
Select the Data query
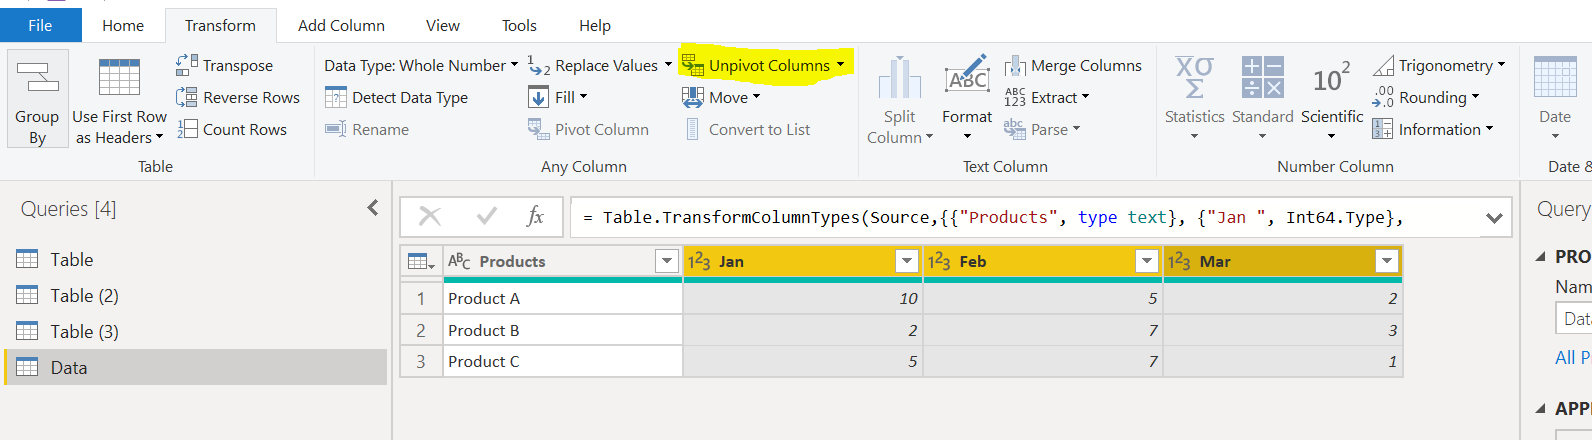click(196, 367)
